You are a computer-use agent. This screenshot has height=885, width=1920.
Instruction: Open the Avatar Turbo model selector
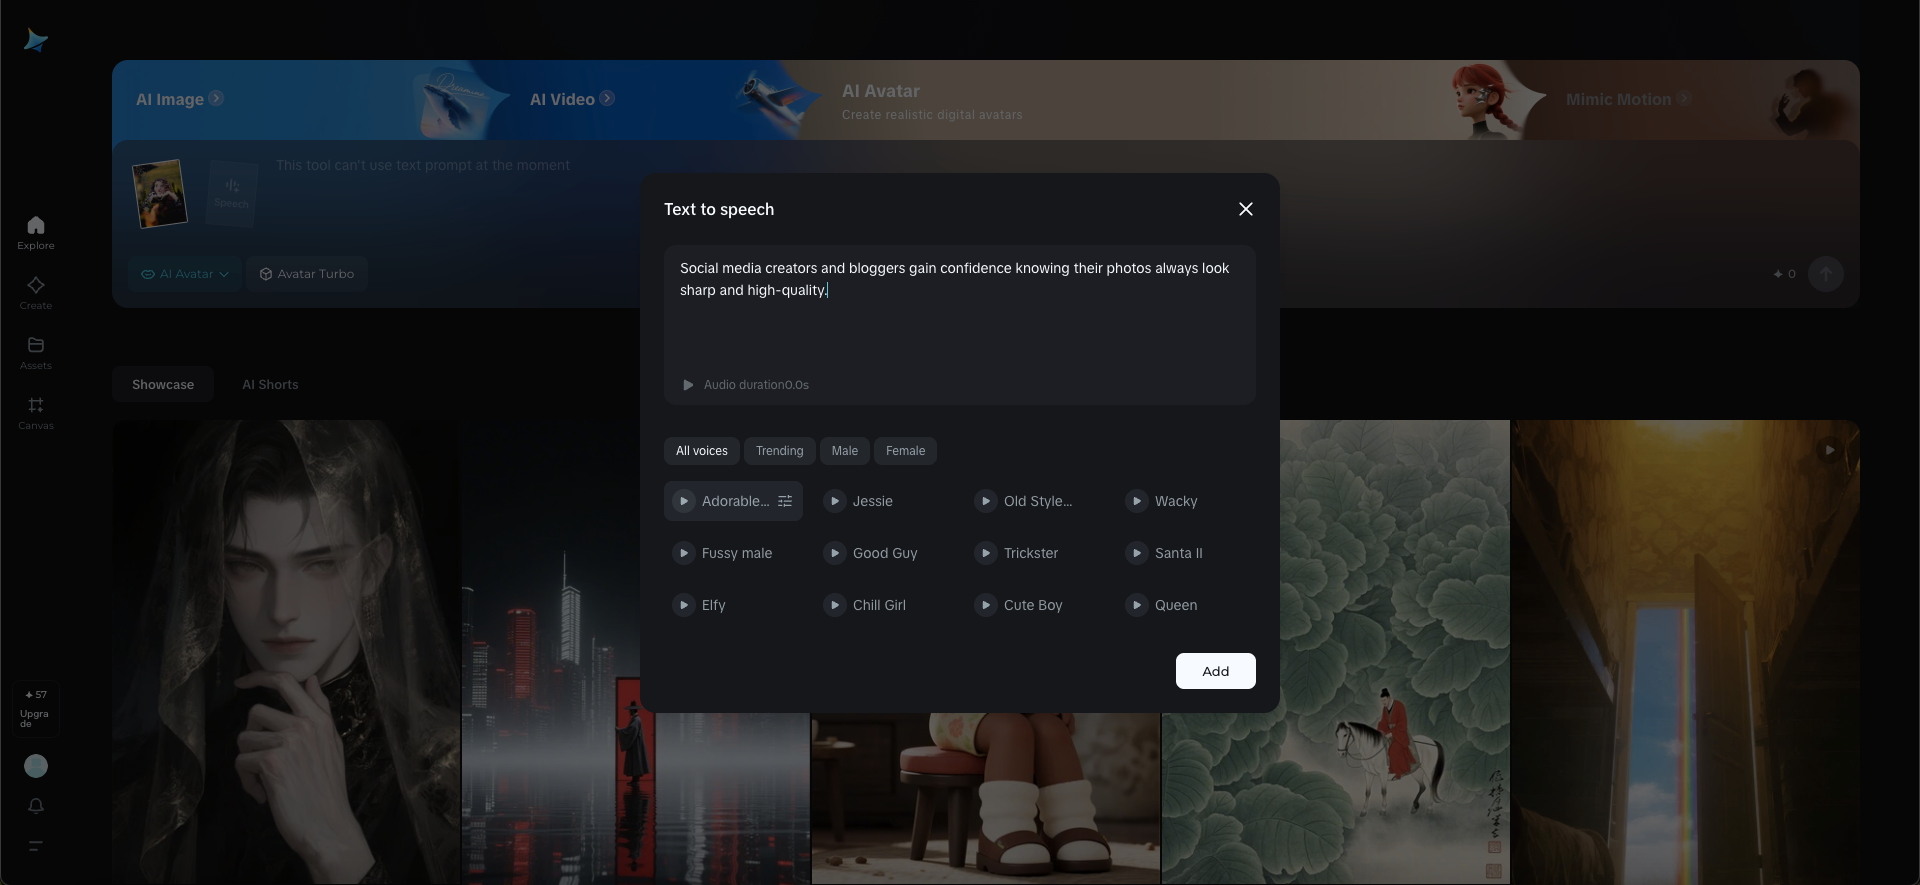307,274
